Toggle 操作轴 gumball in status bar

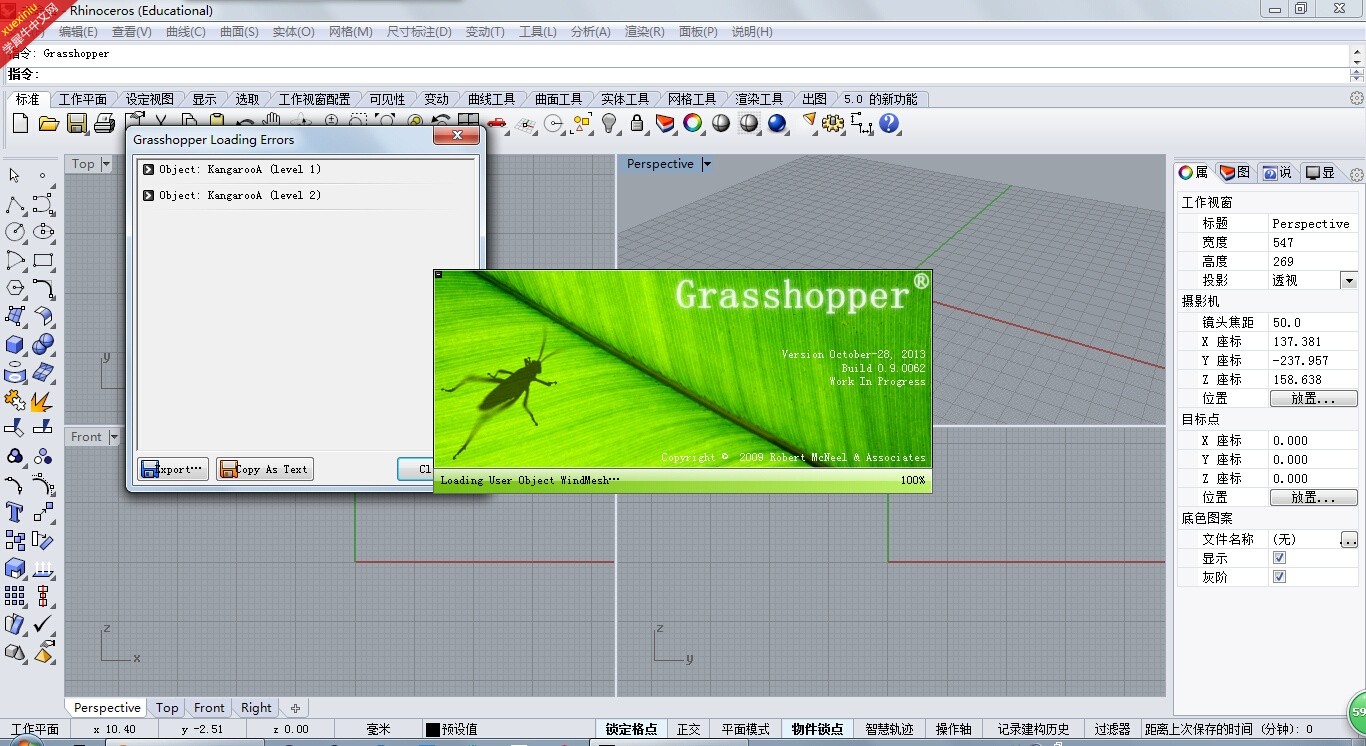click(953, 729)
